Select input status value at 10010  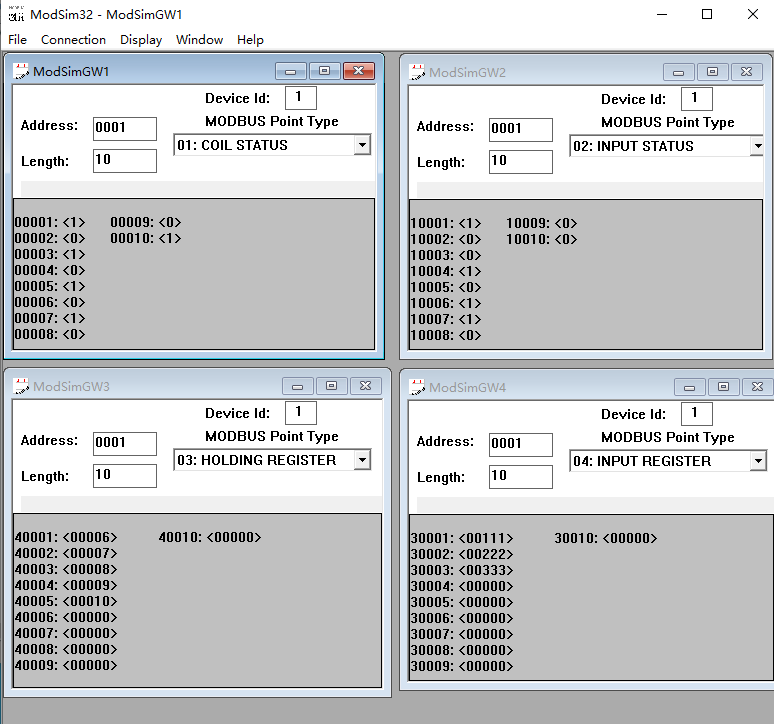tap(566, 239)
